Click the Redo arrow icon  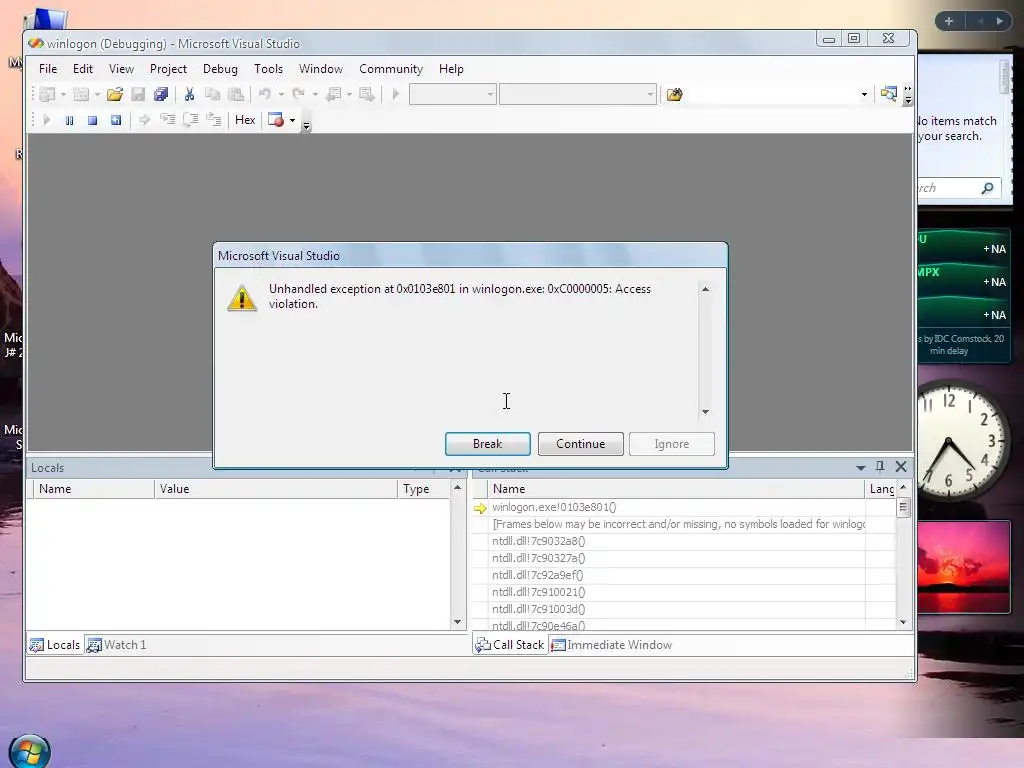click(298, 95)
